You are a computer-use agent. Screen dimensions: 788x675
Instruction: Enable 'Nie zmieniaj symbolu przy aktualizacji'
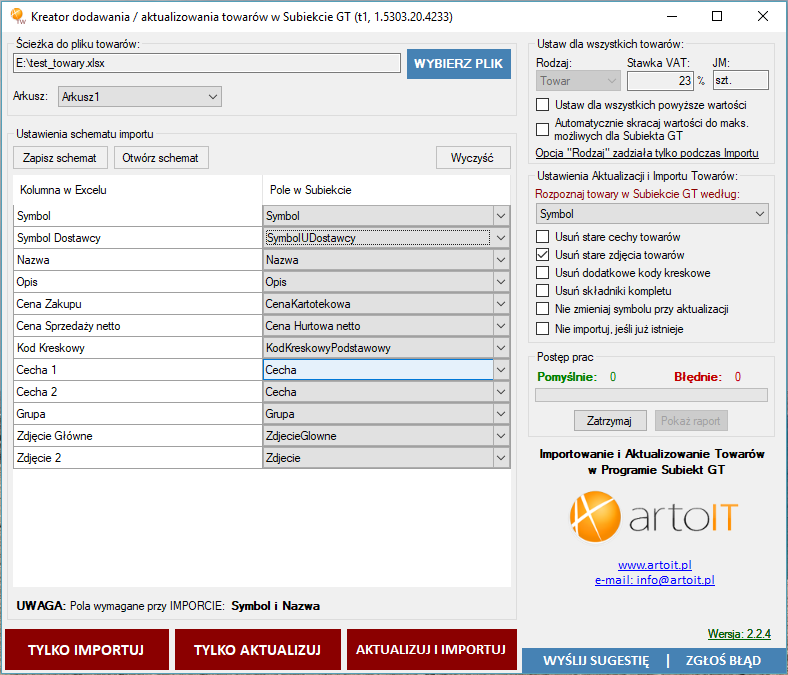[x=542, y=309]
